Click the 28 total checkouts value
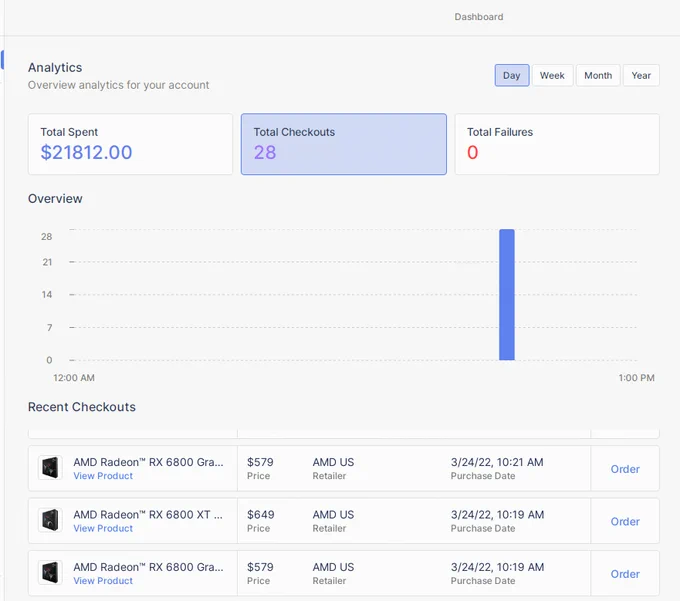The image size is (680, 601). [265, 153]
